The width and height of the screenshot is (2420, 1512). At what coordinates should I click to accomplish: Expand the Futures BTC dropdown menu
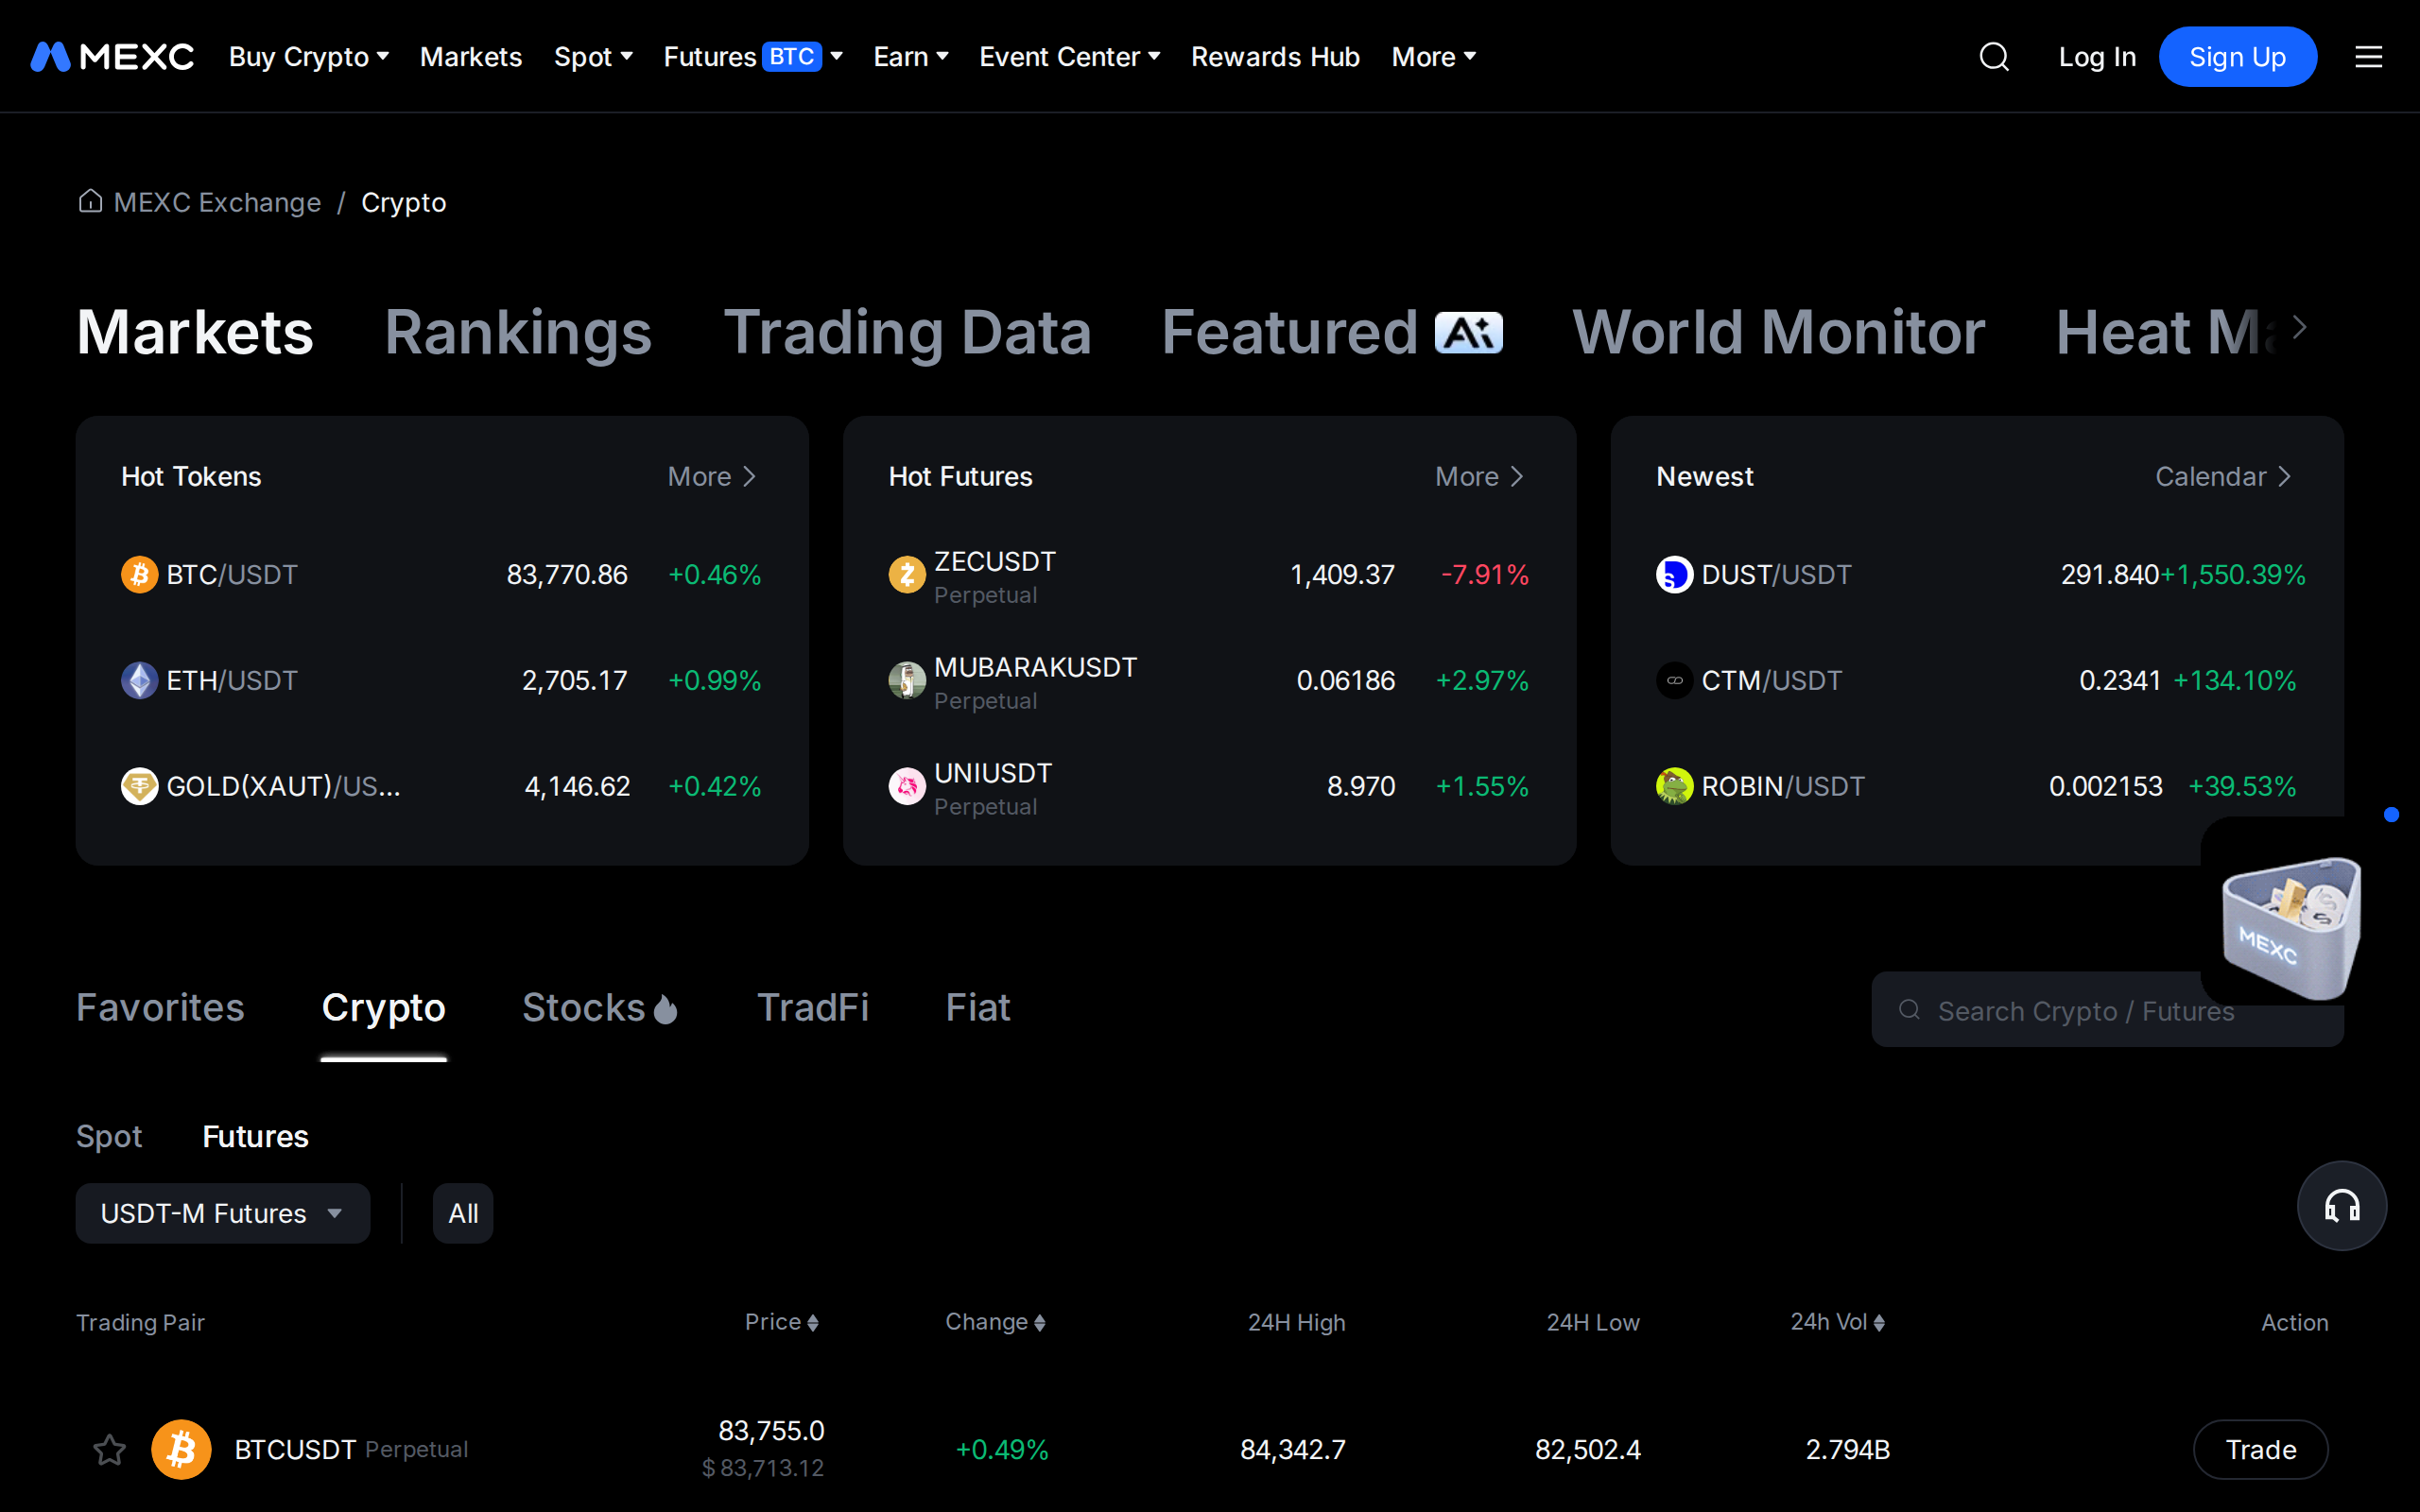coord(753,57)
